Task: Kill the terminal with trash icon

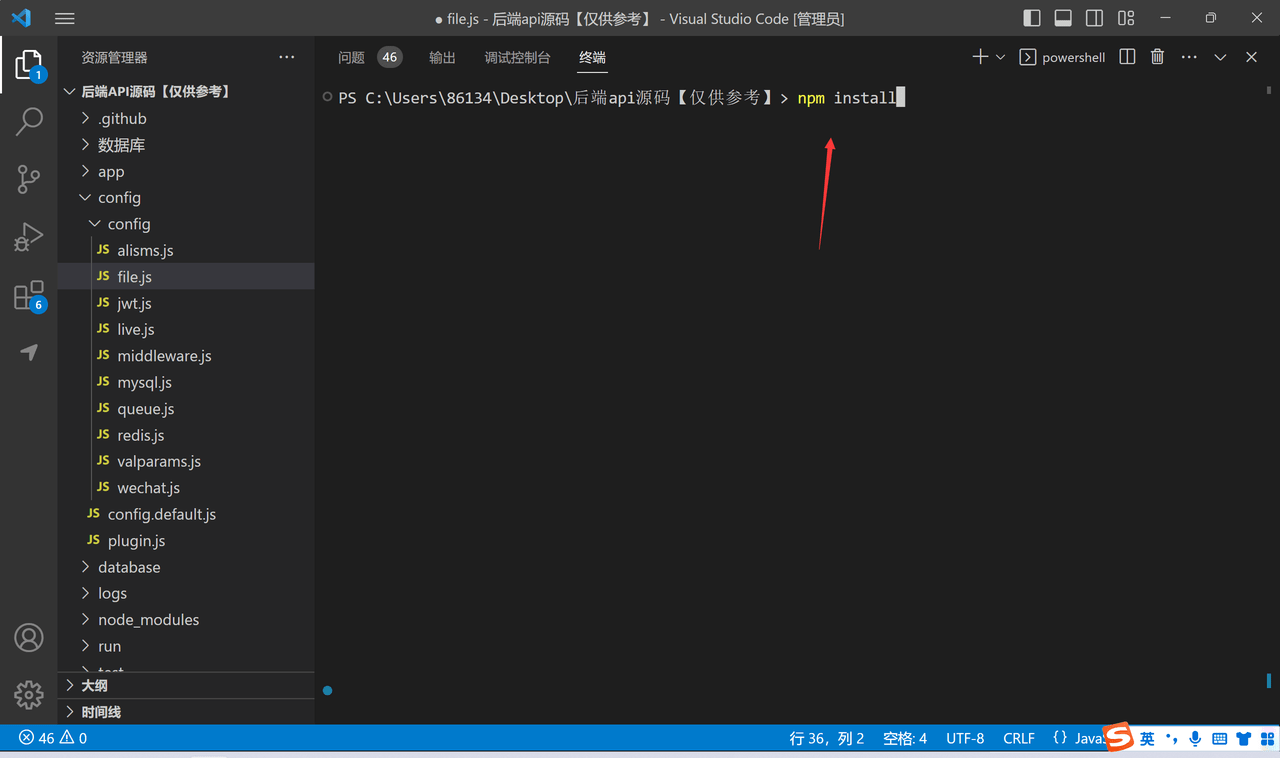Action: click(x=1157, y=57)
